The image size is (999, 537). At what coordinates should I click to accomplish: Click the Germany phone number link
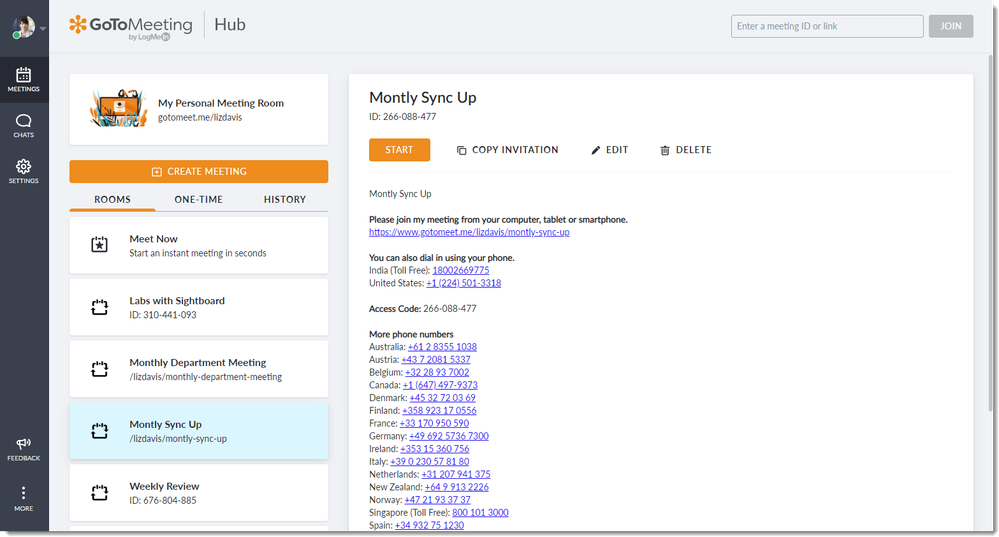449,436
